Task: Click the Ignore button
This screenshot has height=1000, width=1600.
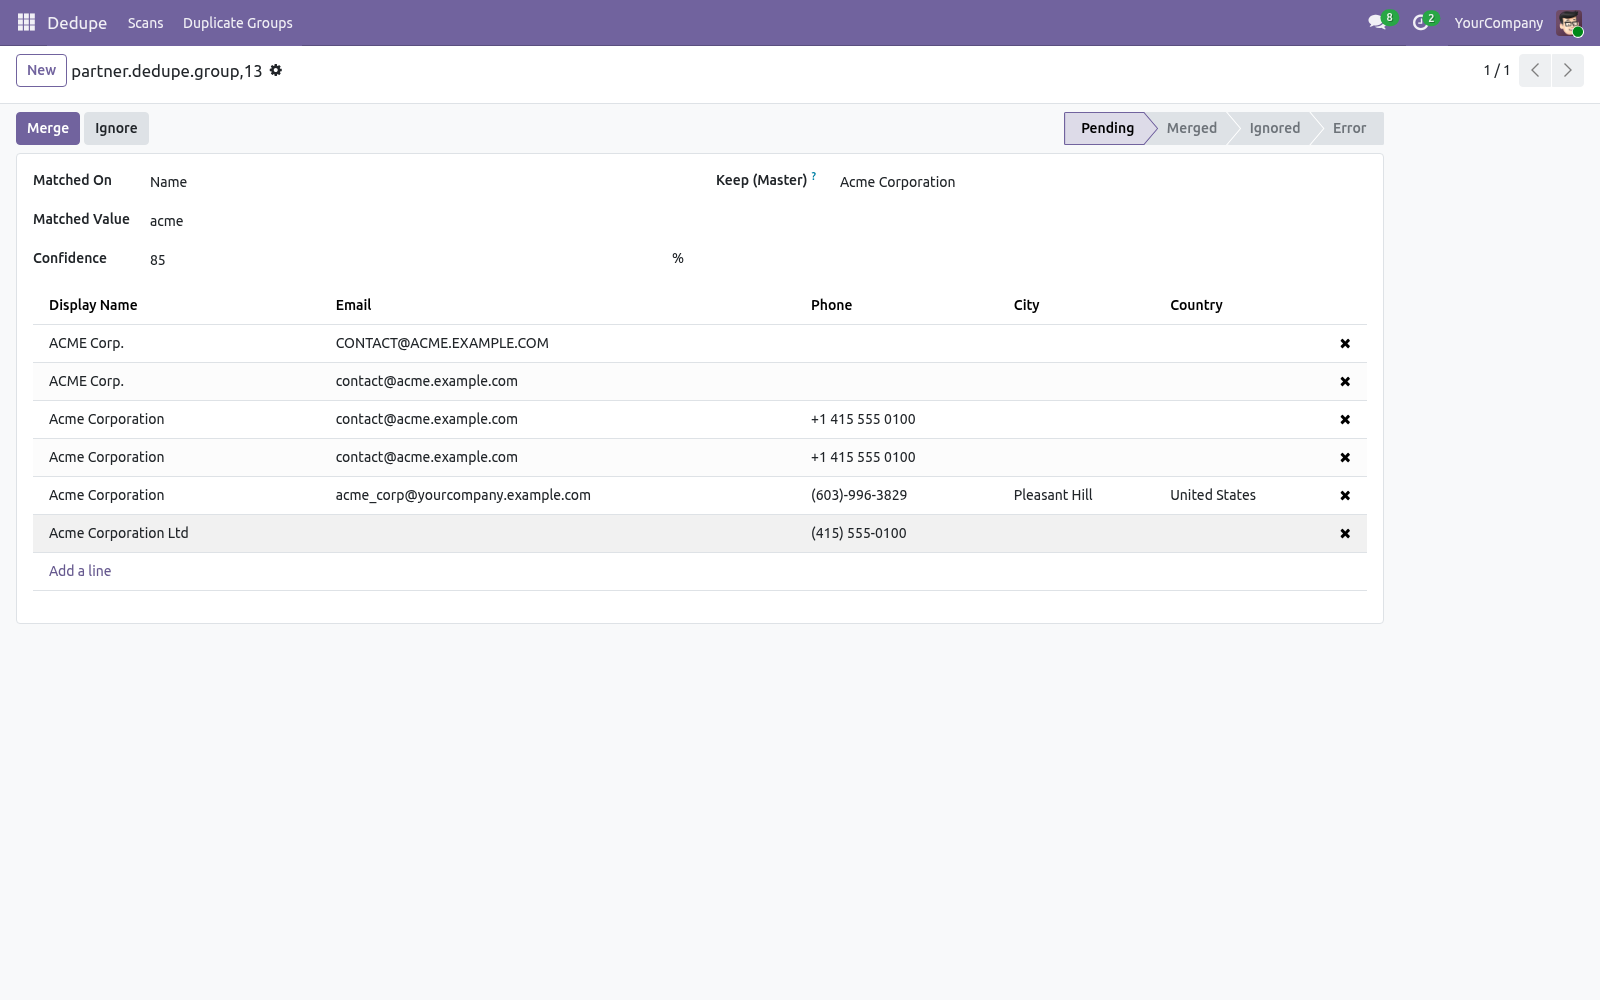Action: (x=116, y=128)
